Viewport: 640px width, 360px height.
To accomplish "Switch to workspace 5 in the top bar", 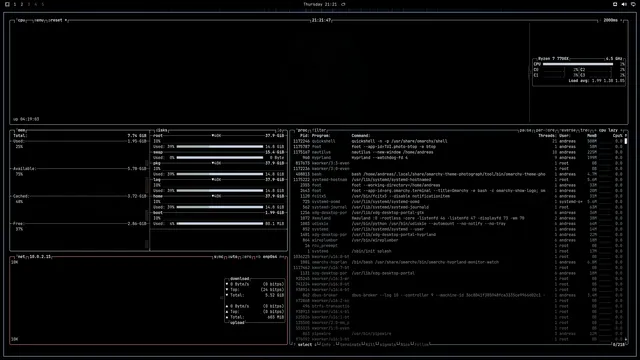I will pos(42,4).
